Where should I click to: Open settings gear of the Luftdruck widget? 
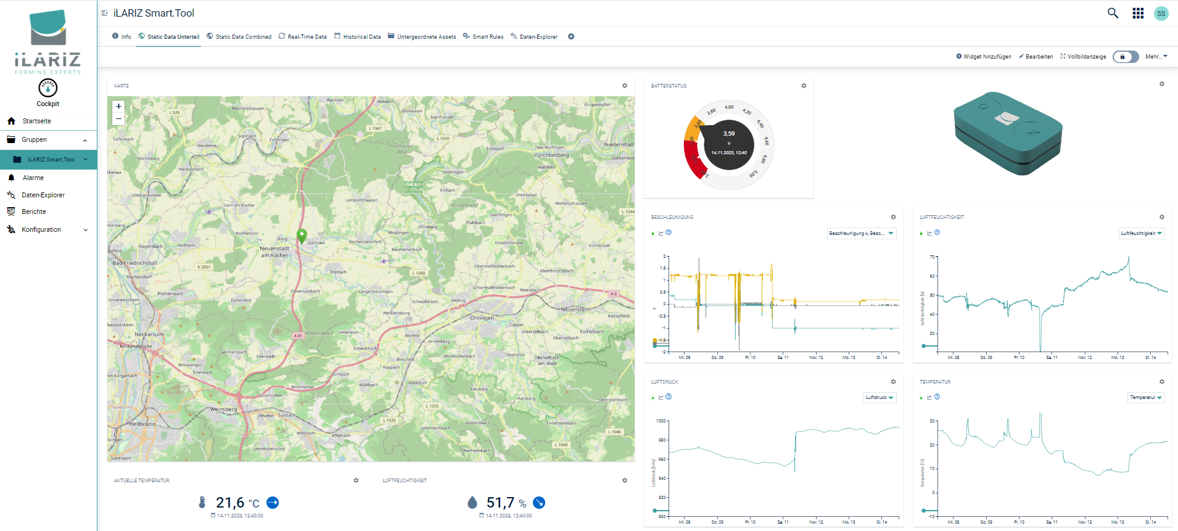[893, 382]
